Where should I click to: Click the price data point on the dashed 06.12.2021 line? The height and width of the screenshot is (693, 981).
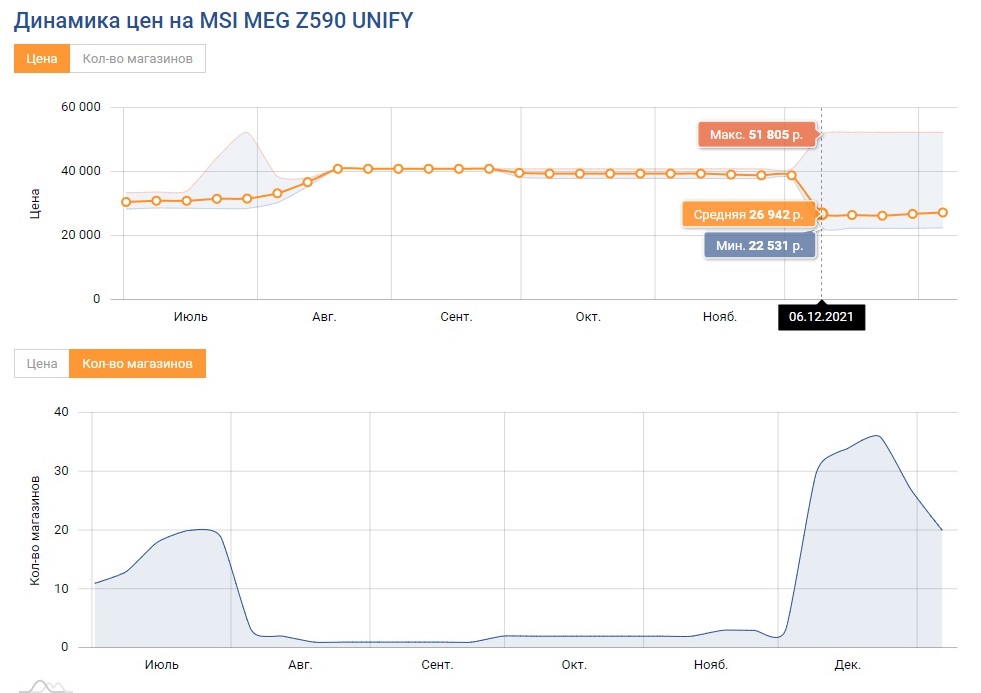coord(822,214)
